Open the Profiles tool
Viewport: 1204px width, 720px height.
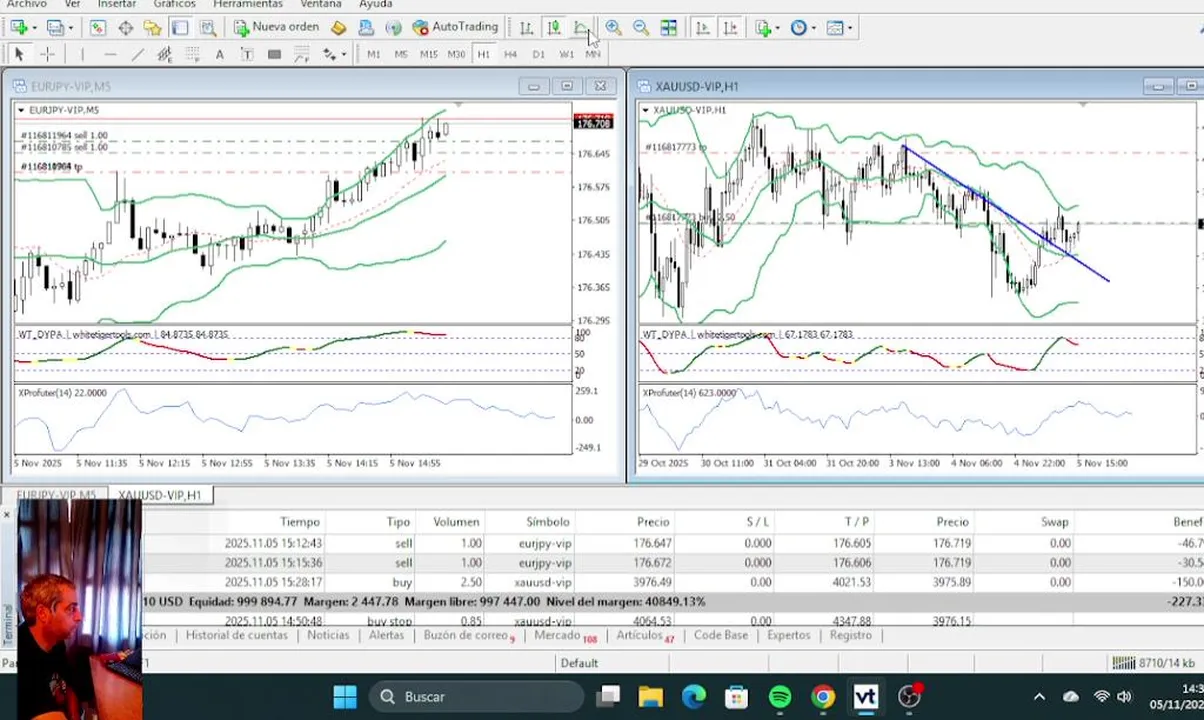[x=54, y=27]
